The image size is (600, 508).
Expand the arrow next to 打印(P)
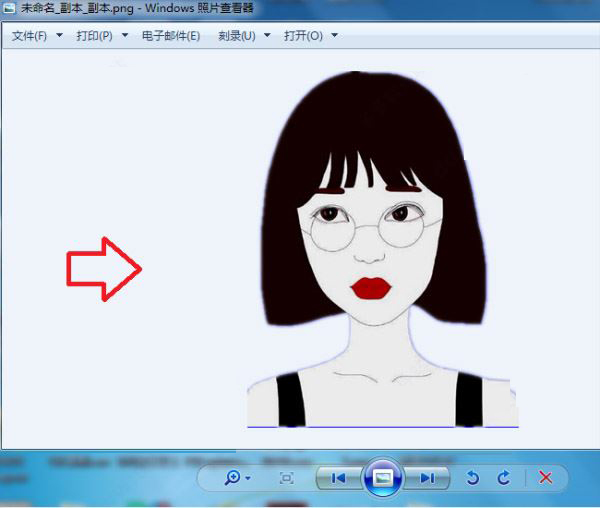coord(125,35)
